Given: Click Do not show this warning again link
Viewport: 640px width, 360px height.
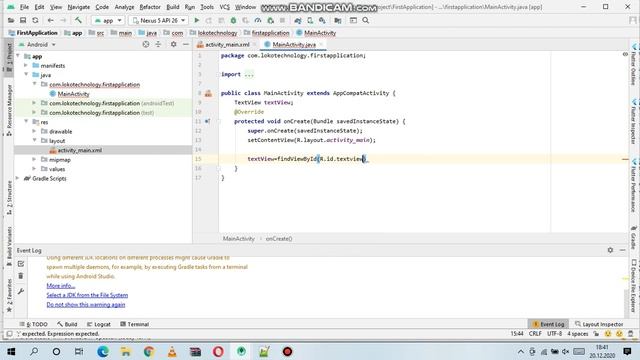Looking at the screenshot, I should pyautogui.click(x=86, y=304).
